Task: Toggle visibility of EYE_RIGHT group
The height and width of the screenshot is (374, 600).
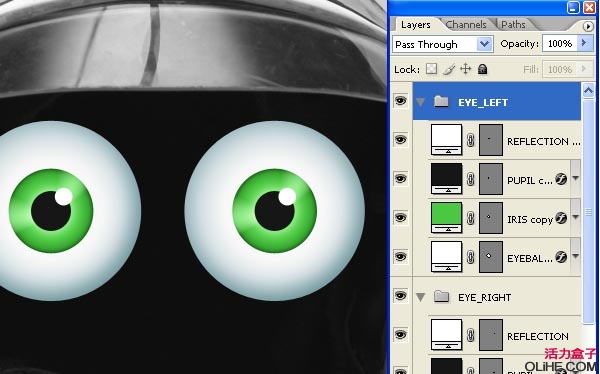Action: coord(401,296)
